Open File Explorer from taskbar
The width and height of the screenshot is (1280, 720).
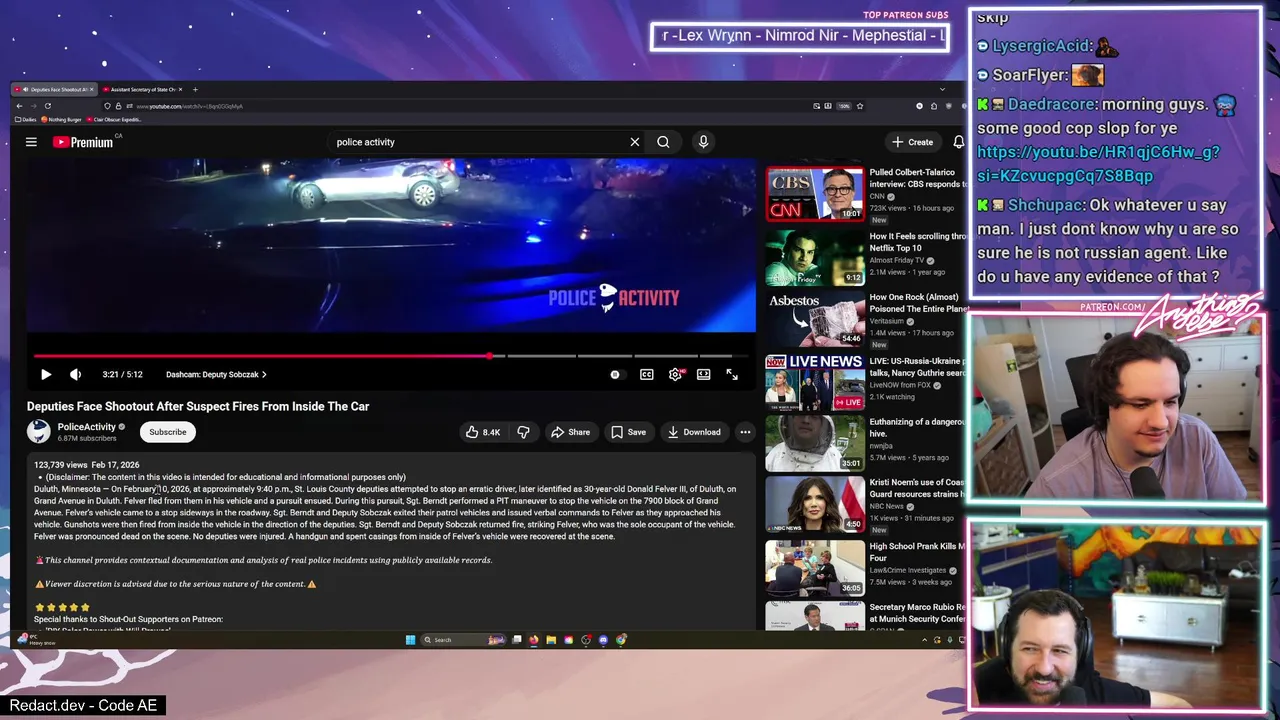click(551, 640)
